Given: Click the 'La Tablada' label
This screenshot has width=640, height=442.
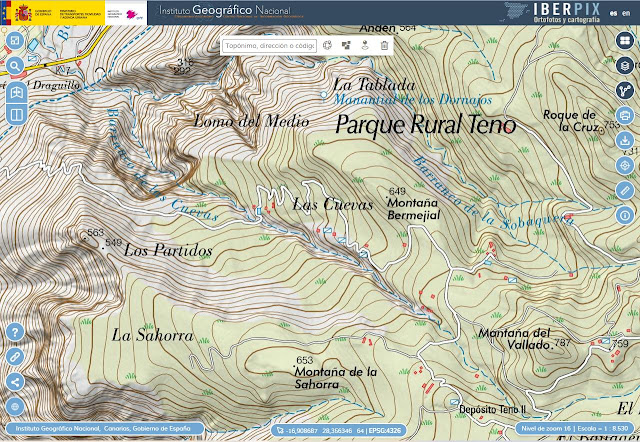Looking at the screenshot, I should click(374, 84).
